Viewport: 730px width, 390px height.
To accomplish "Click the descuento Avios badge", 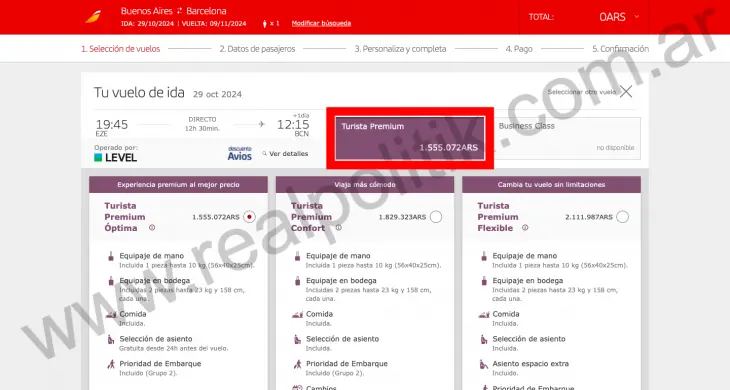I will point(240,154).
